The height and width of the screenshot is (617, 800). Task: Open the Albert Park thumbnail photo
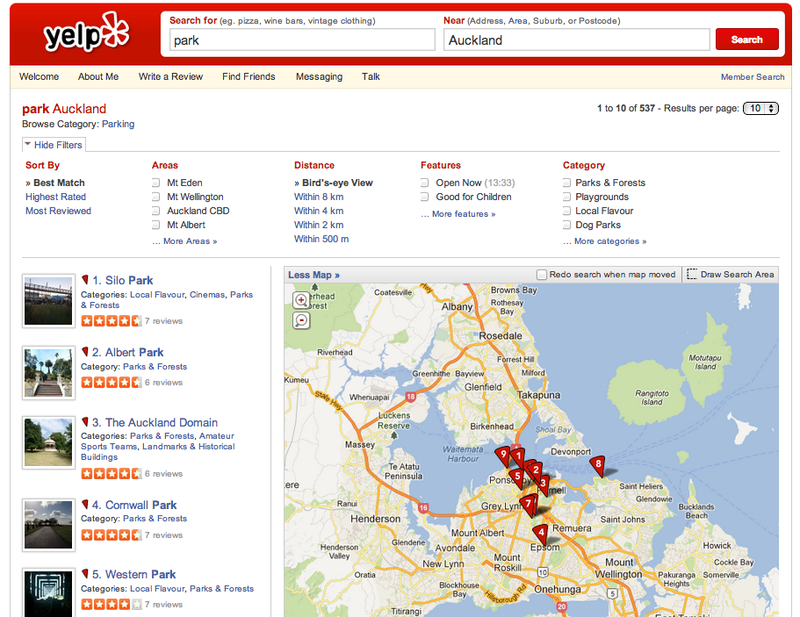48,373
